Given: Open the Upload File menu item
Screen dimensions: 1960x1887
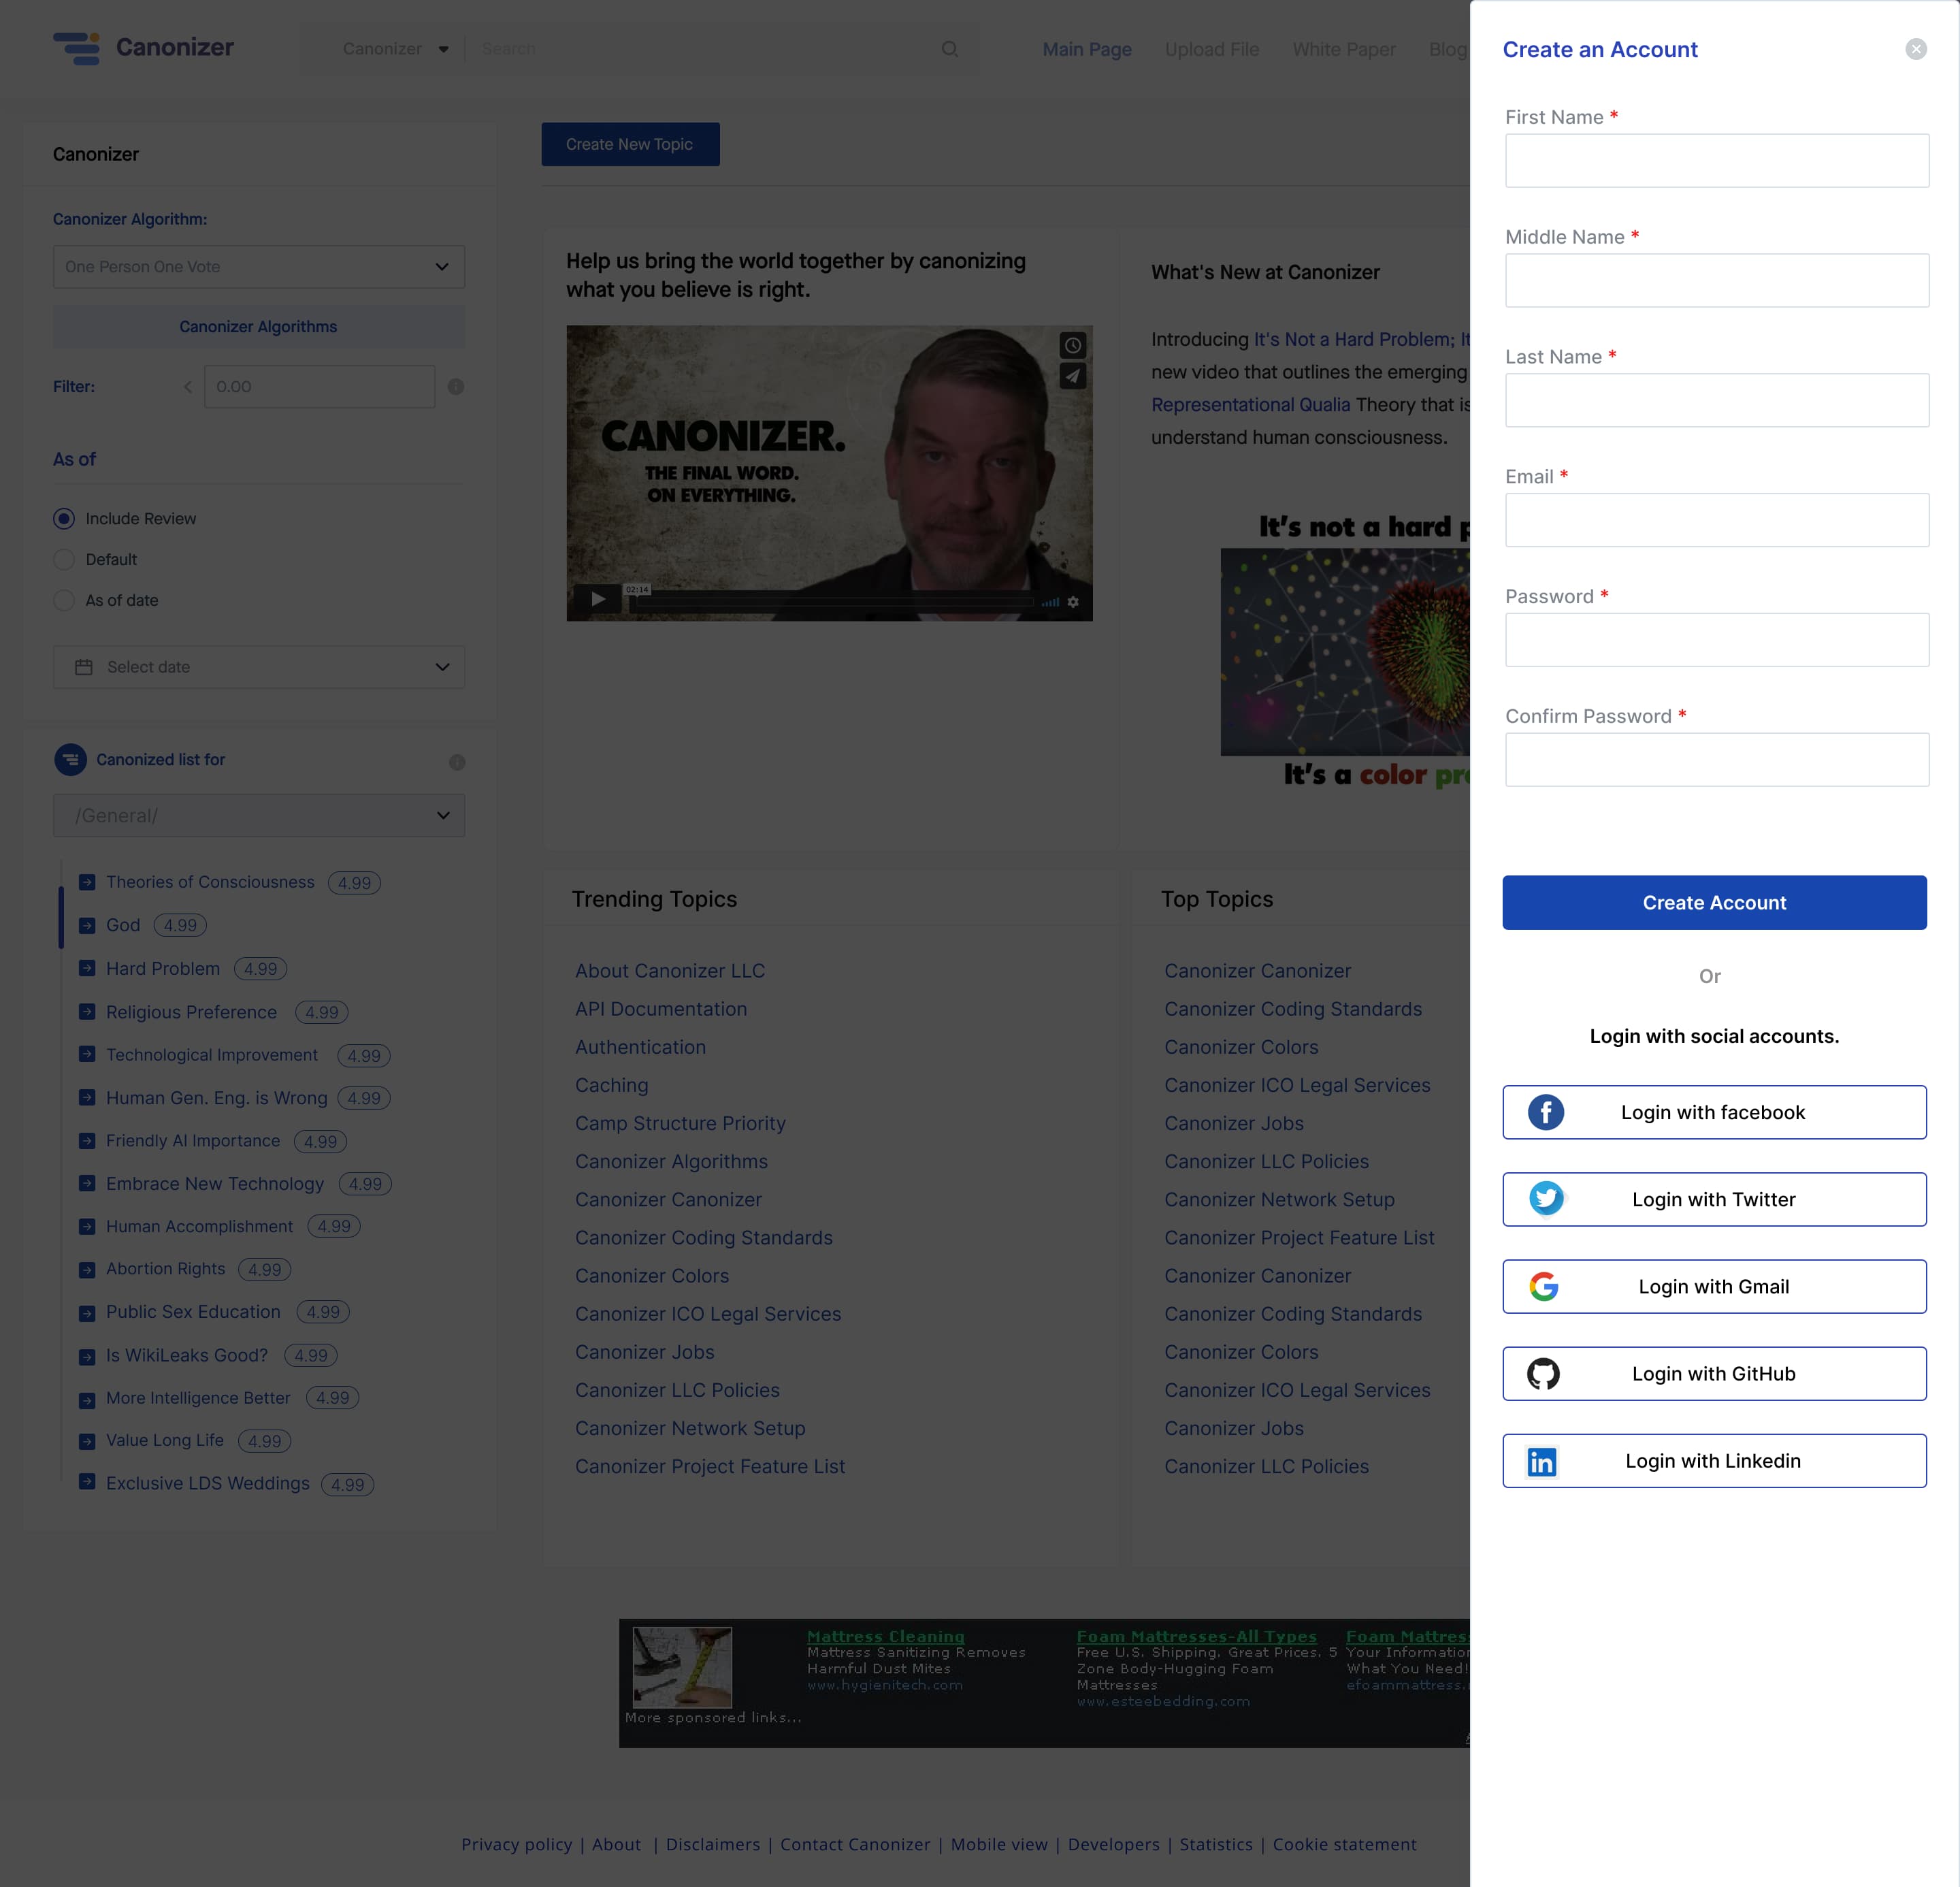Looking at the screenshot, I should [x=1211, y=49].
